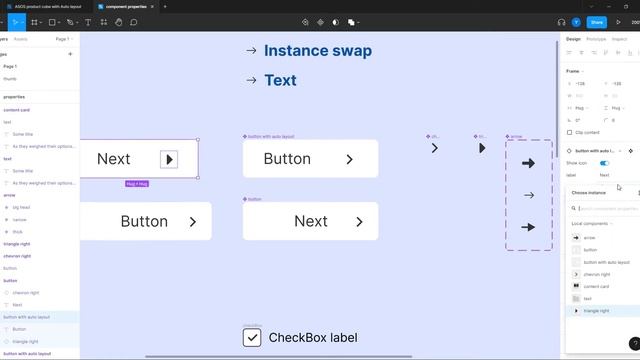Click the triangle icon in Next button
640x360 pixels.
click(x=169, y=159)
